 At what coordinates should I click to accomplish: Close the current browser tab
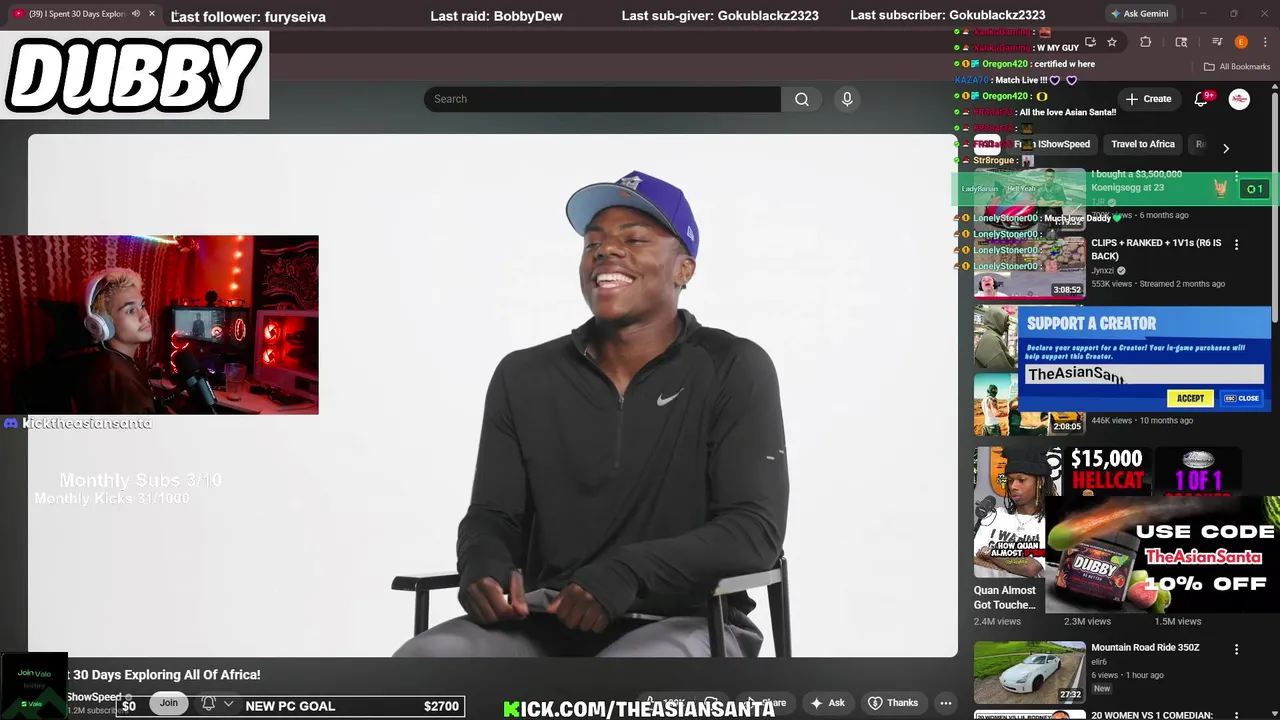pos(151,14)
